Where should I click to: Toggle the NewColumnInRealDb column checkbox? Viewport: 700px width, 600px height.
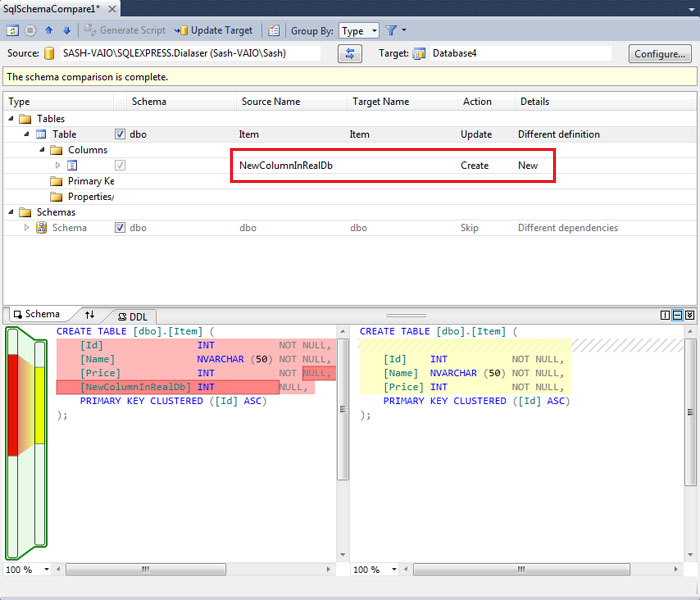tap(120, 165)
